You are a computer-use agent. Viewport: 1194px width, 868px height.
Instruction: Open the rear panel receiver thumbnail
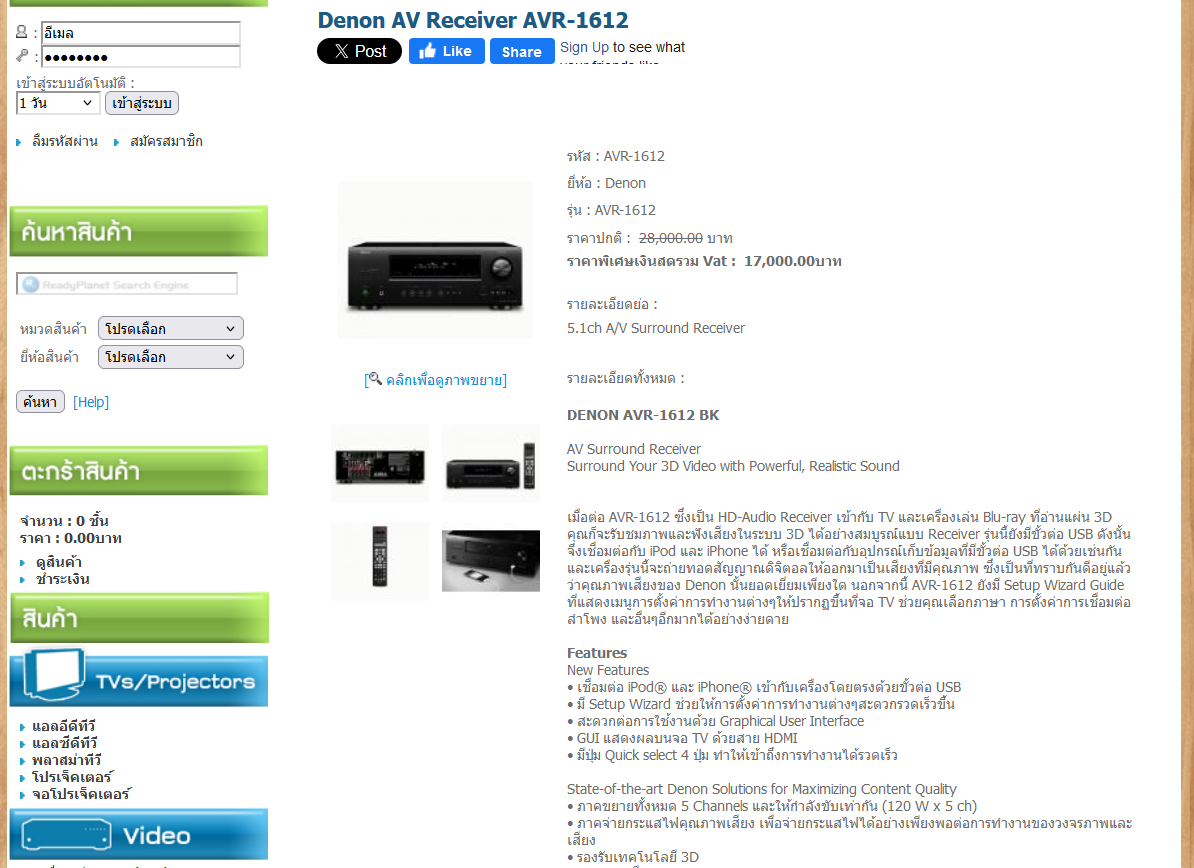380,464
